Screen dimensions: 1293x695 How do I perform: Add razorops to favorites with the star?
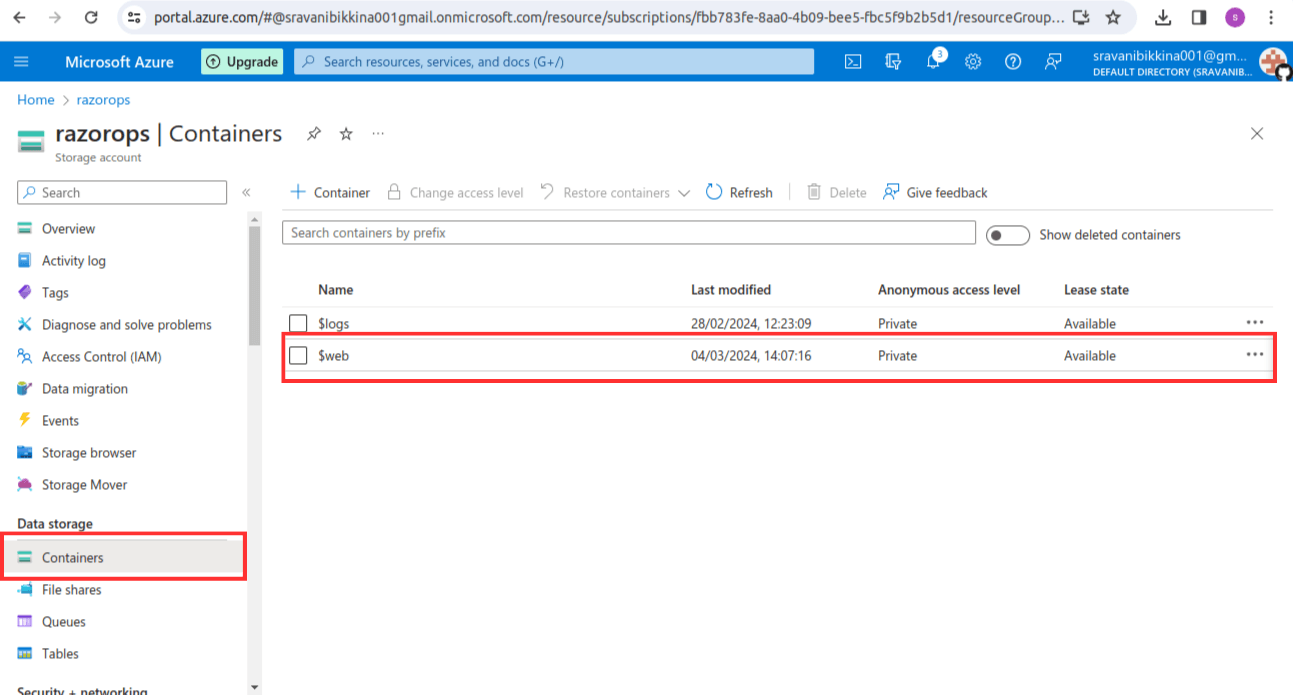pos(345,133)
